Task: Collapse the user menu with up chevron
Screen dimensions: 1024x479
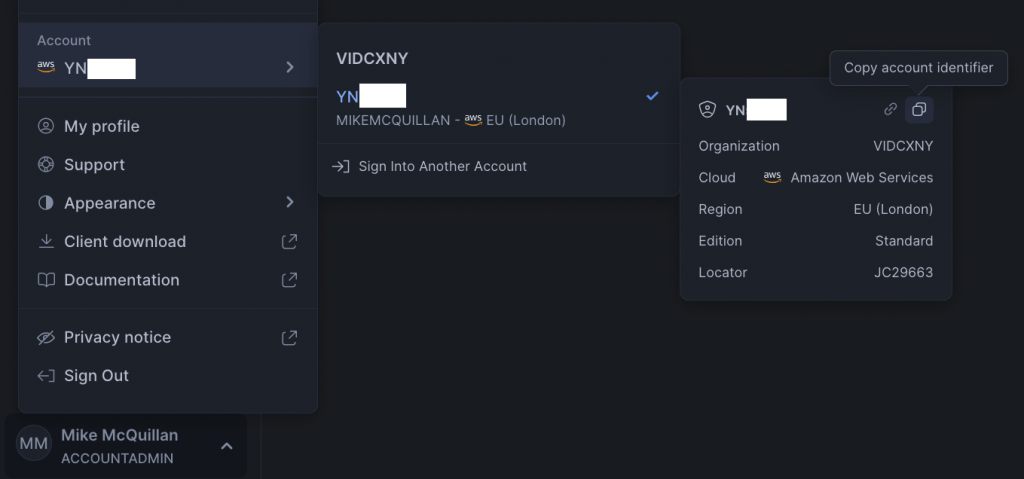Action: (227, 445)
